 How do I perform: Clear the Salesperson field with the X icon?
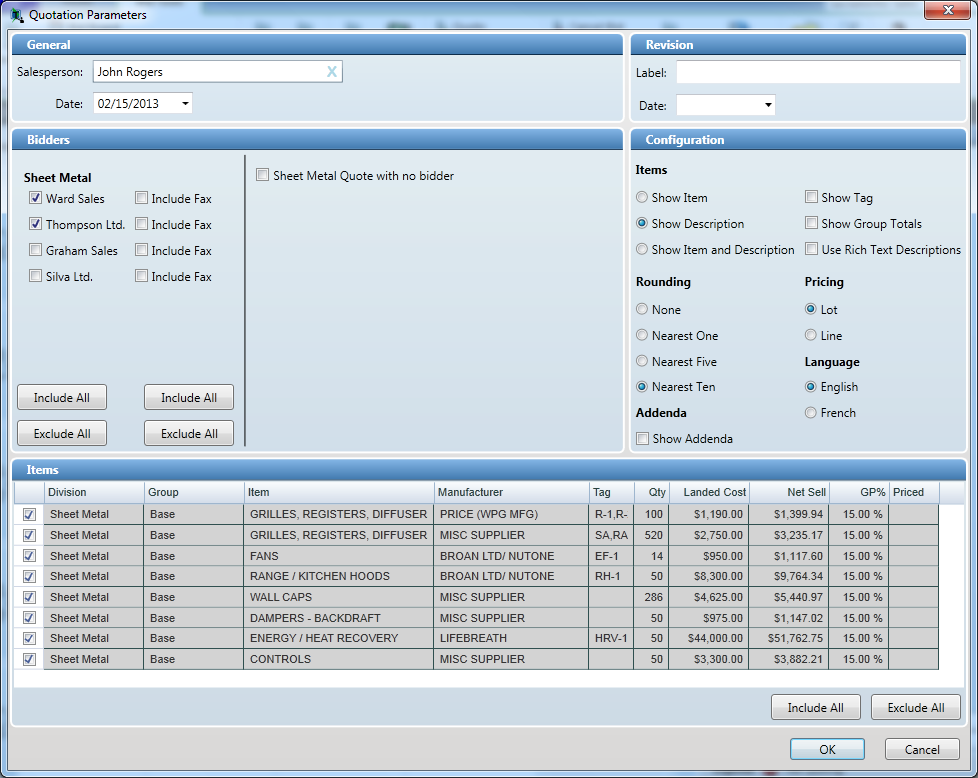[332, 71]
